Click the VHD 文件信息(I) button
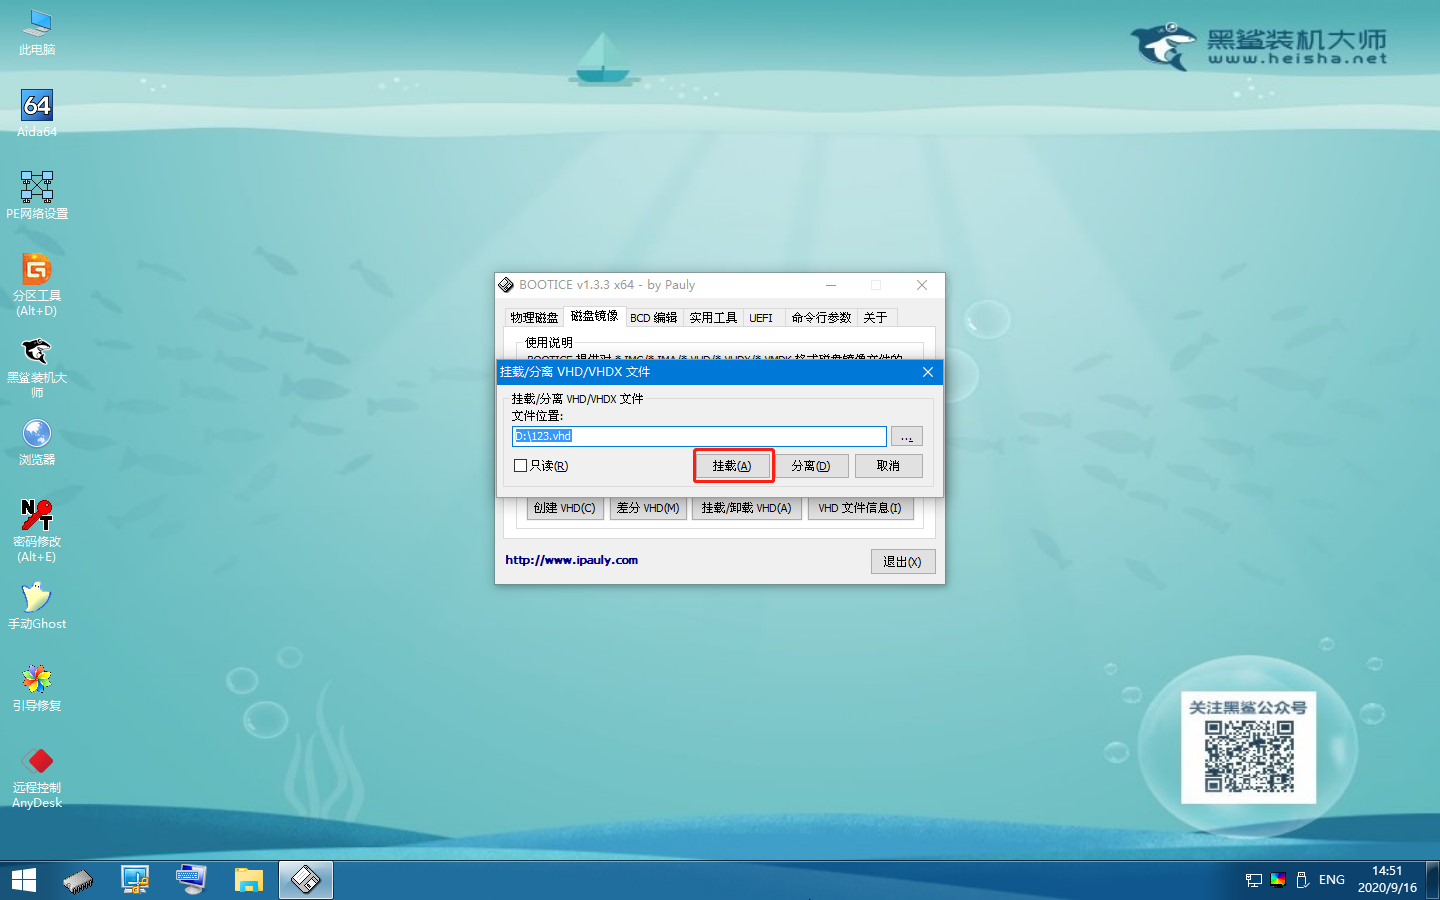1440x900 pixels. coord(860,508)
